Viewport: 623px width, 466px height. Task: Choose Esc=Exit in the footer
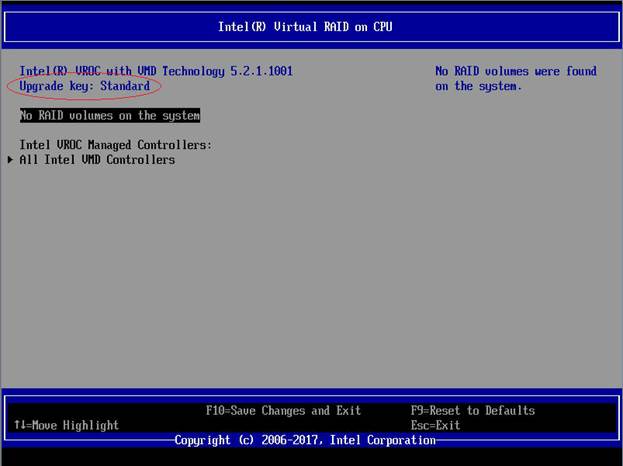435,425
